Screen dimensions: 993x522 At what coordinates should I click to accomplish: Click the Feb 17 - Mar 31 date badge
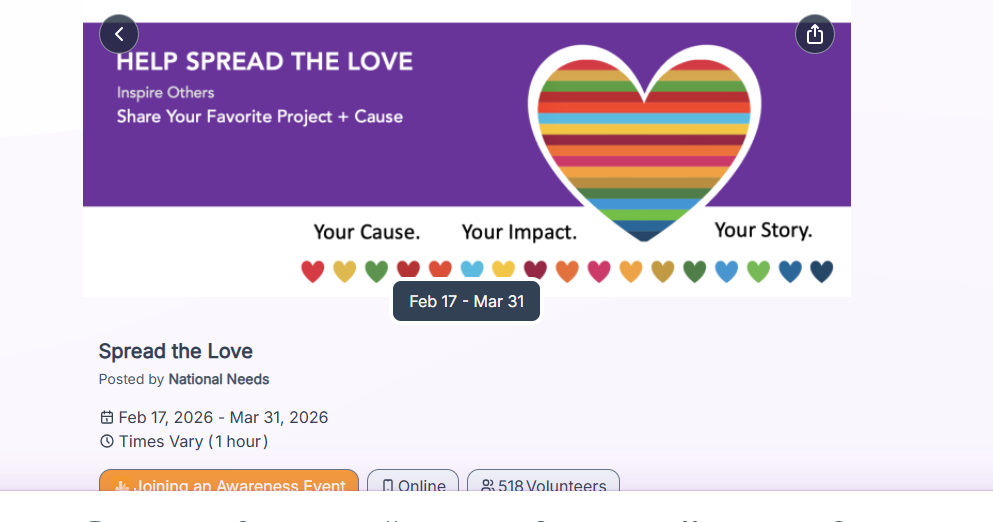[466, 301]
